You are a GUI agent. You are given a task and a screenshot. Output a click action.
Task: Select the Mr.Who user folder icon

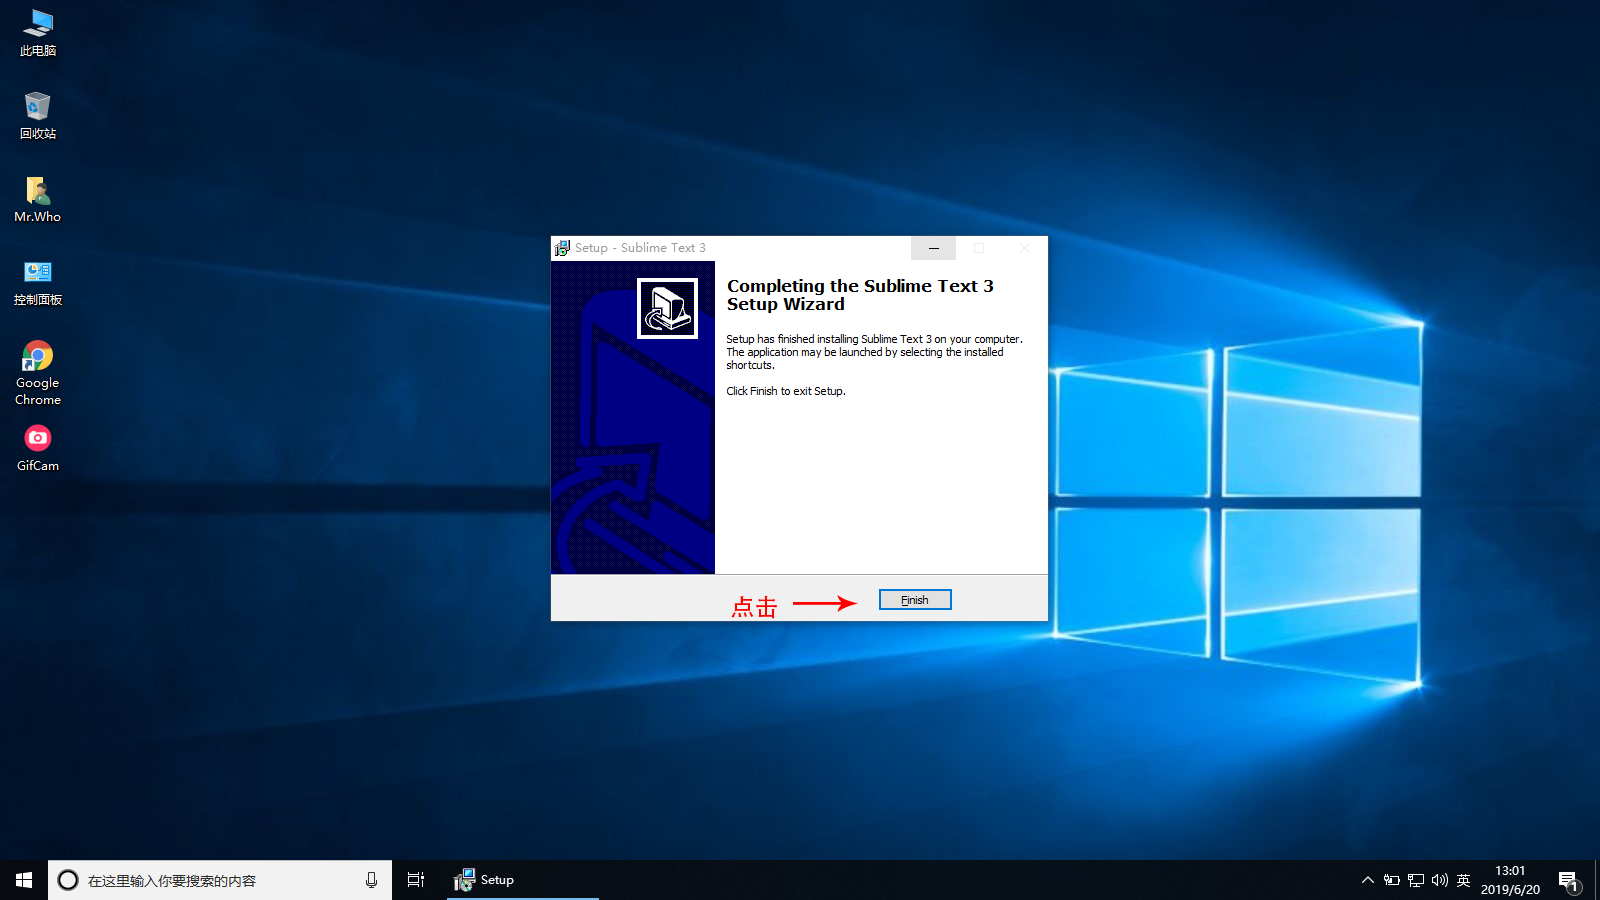pos(38,199)
